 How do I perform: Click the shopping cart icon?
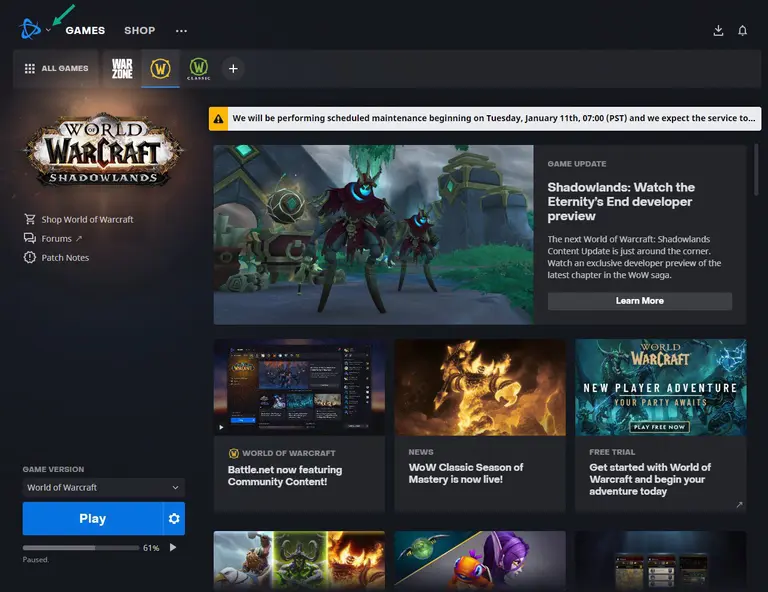point(30,219)
